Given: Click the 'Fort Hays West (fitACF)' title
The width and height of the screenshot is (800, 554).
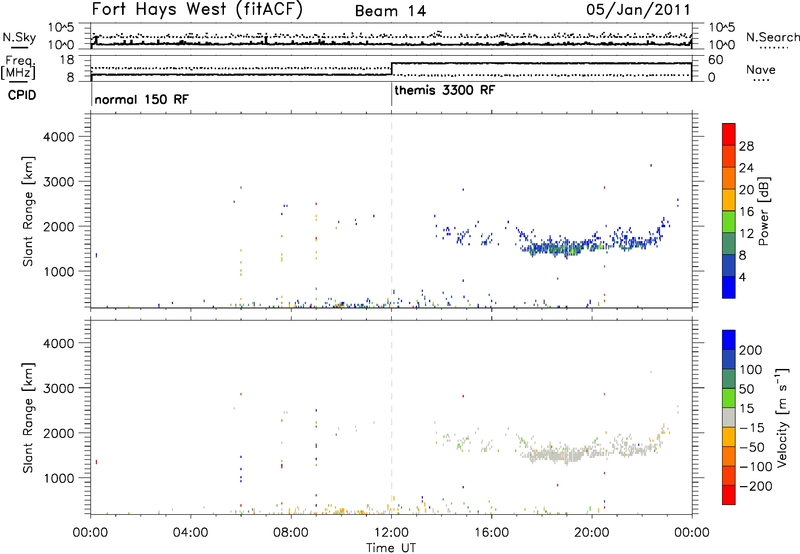Looking at the screenshot, I should [197, 10].
